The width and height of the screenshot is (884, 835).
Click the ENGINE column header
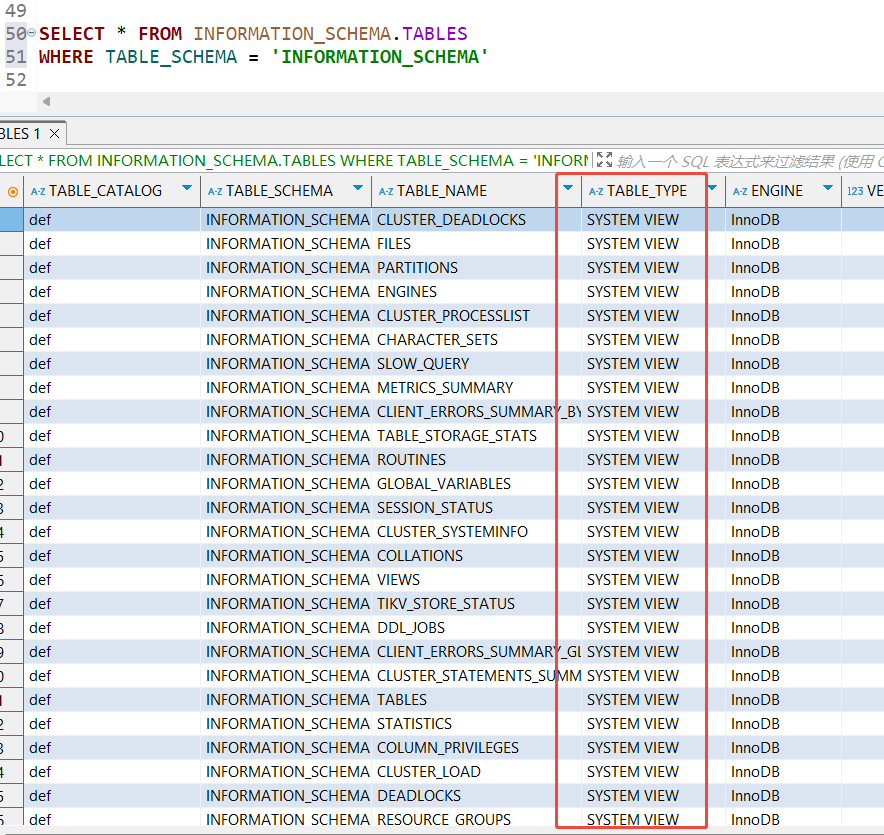click(x=783, y=191)
